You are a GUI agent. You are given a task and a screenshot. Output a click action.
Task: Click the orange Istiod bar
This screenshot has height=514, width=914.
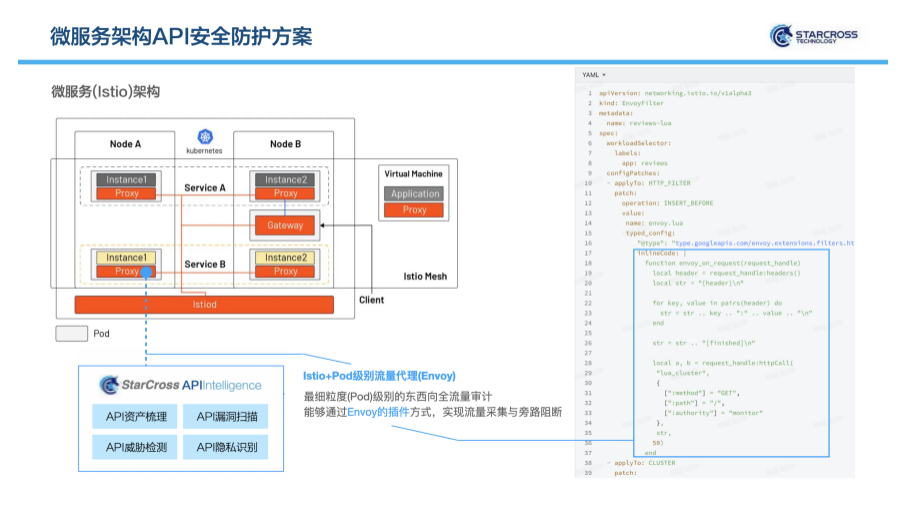pos(203,304)
